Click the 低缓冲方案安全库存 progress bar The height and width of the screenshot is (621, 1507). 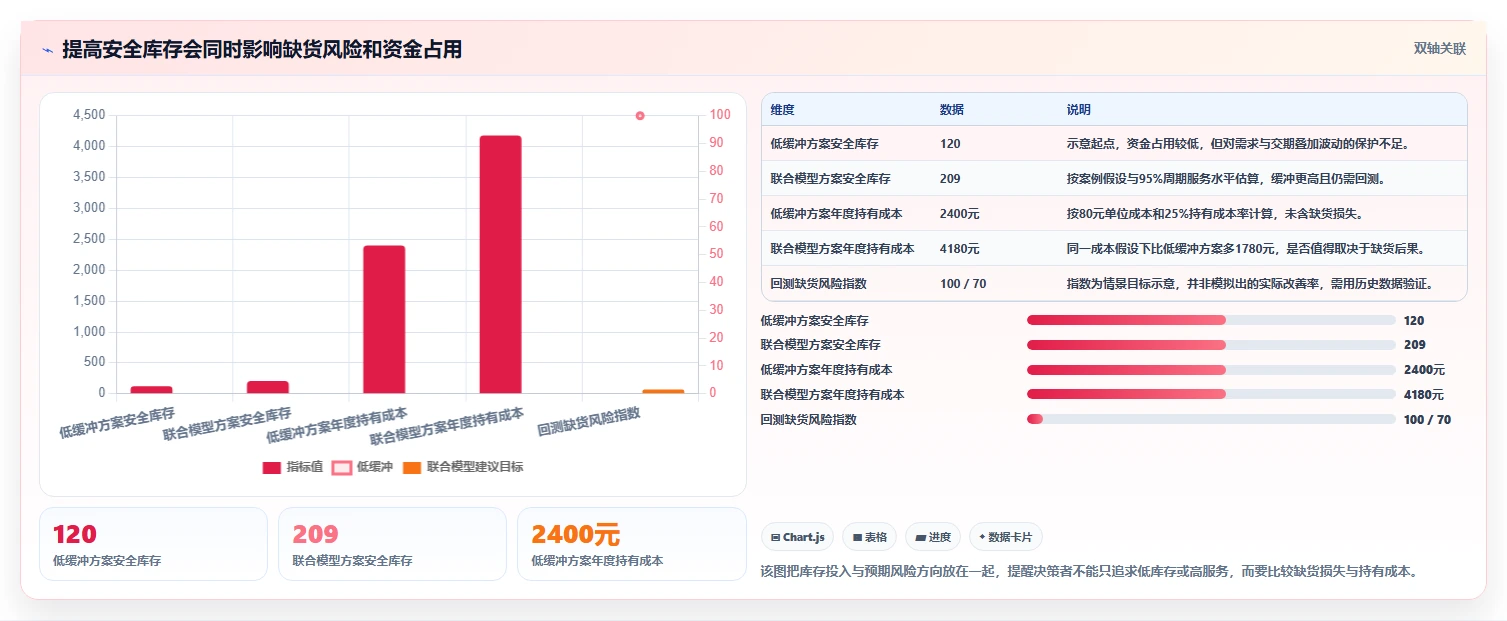click(1211, 320)
